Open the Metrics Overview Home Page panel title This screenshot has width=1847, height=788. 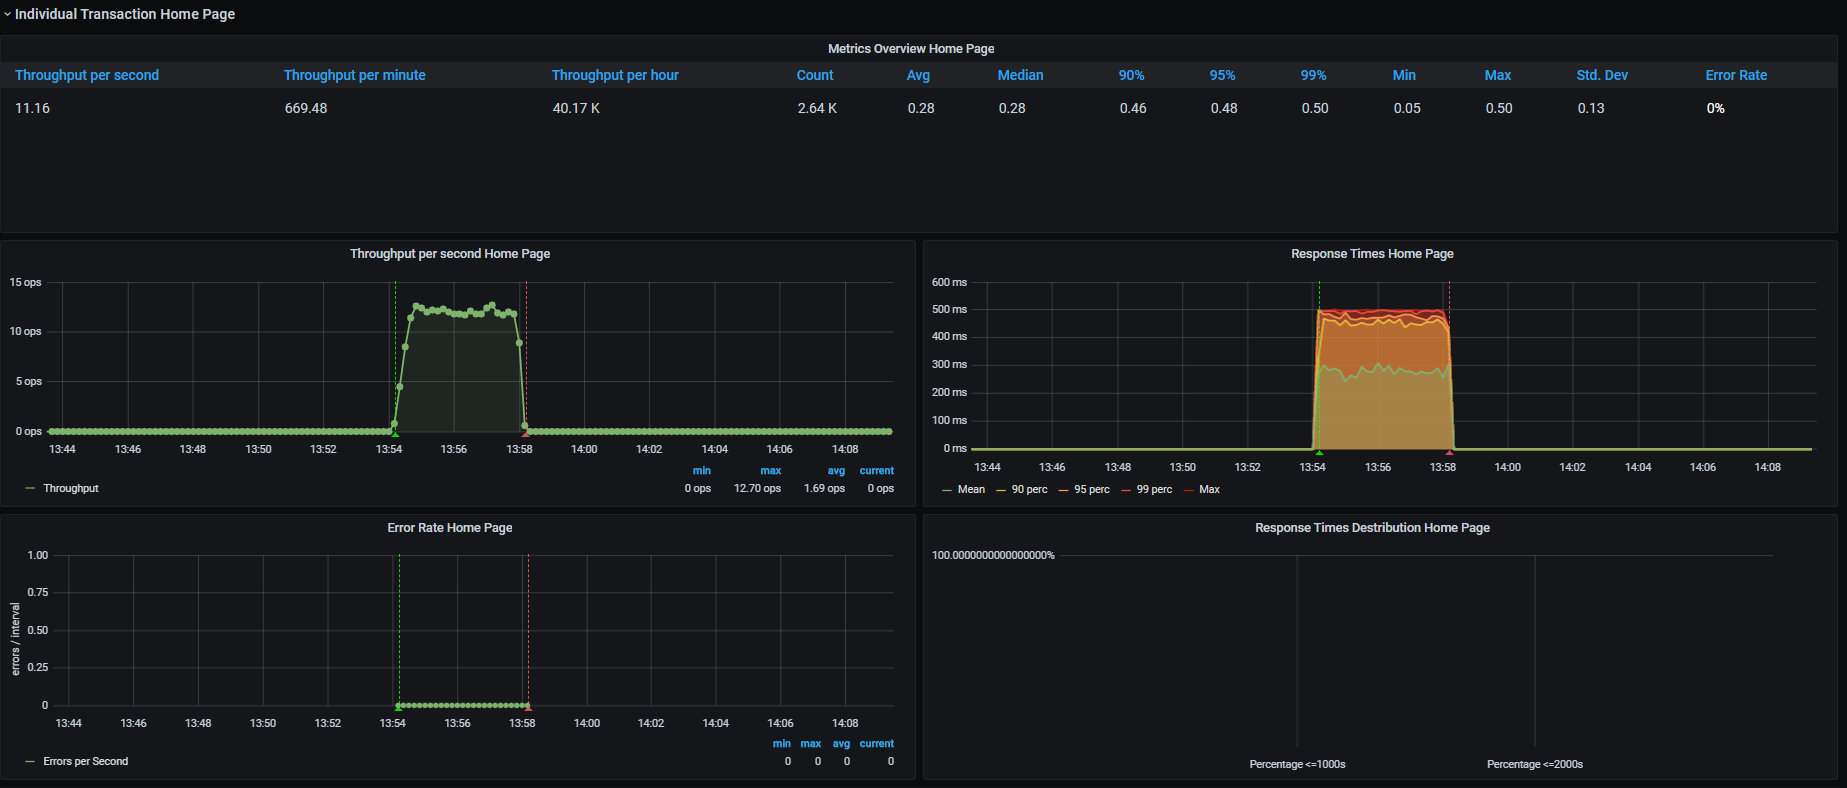click(911, 48)
